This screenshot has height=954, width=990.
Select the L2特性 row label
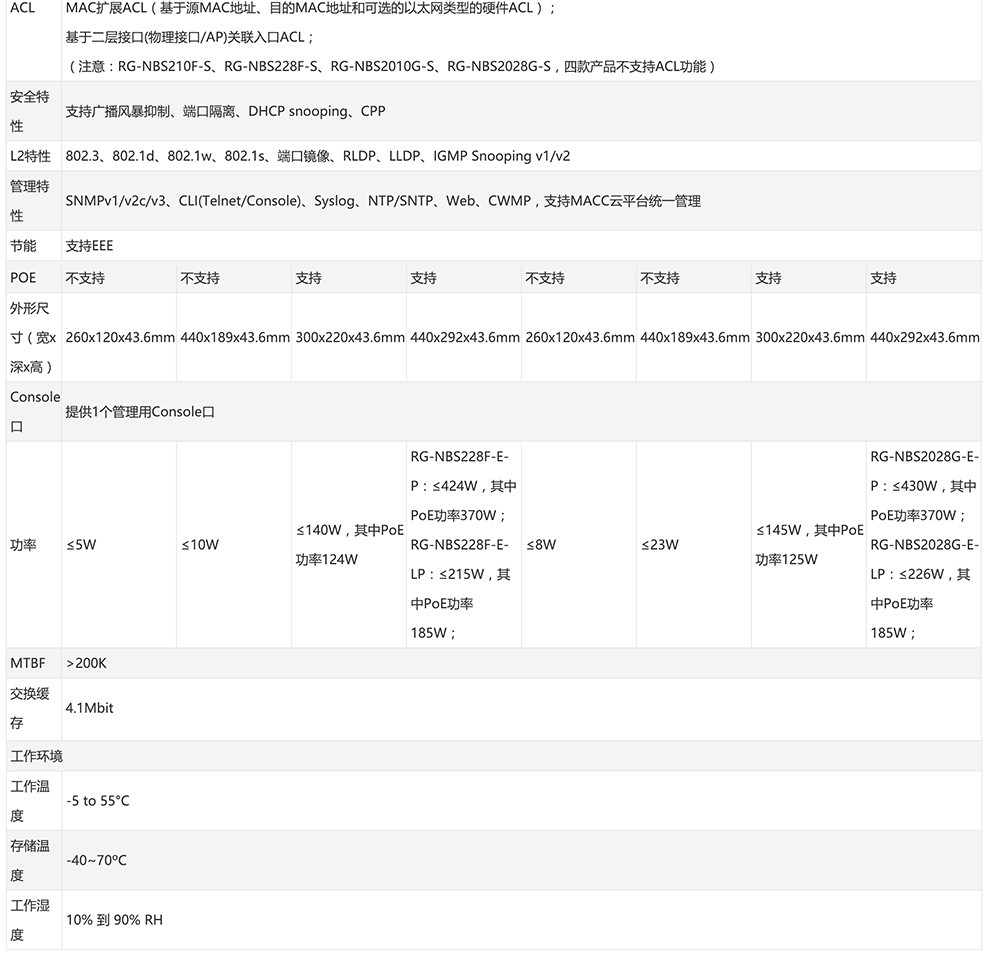click(30, 156)
